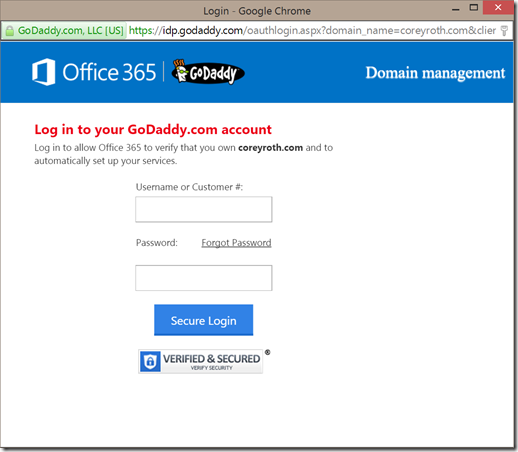Focus the Password input field
Screen dimensions: 518x452
click(204, 278)
